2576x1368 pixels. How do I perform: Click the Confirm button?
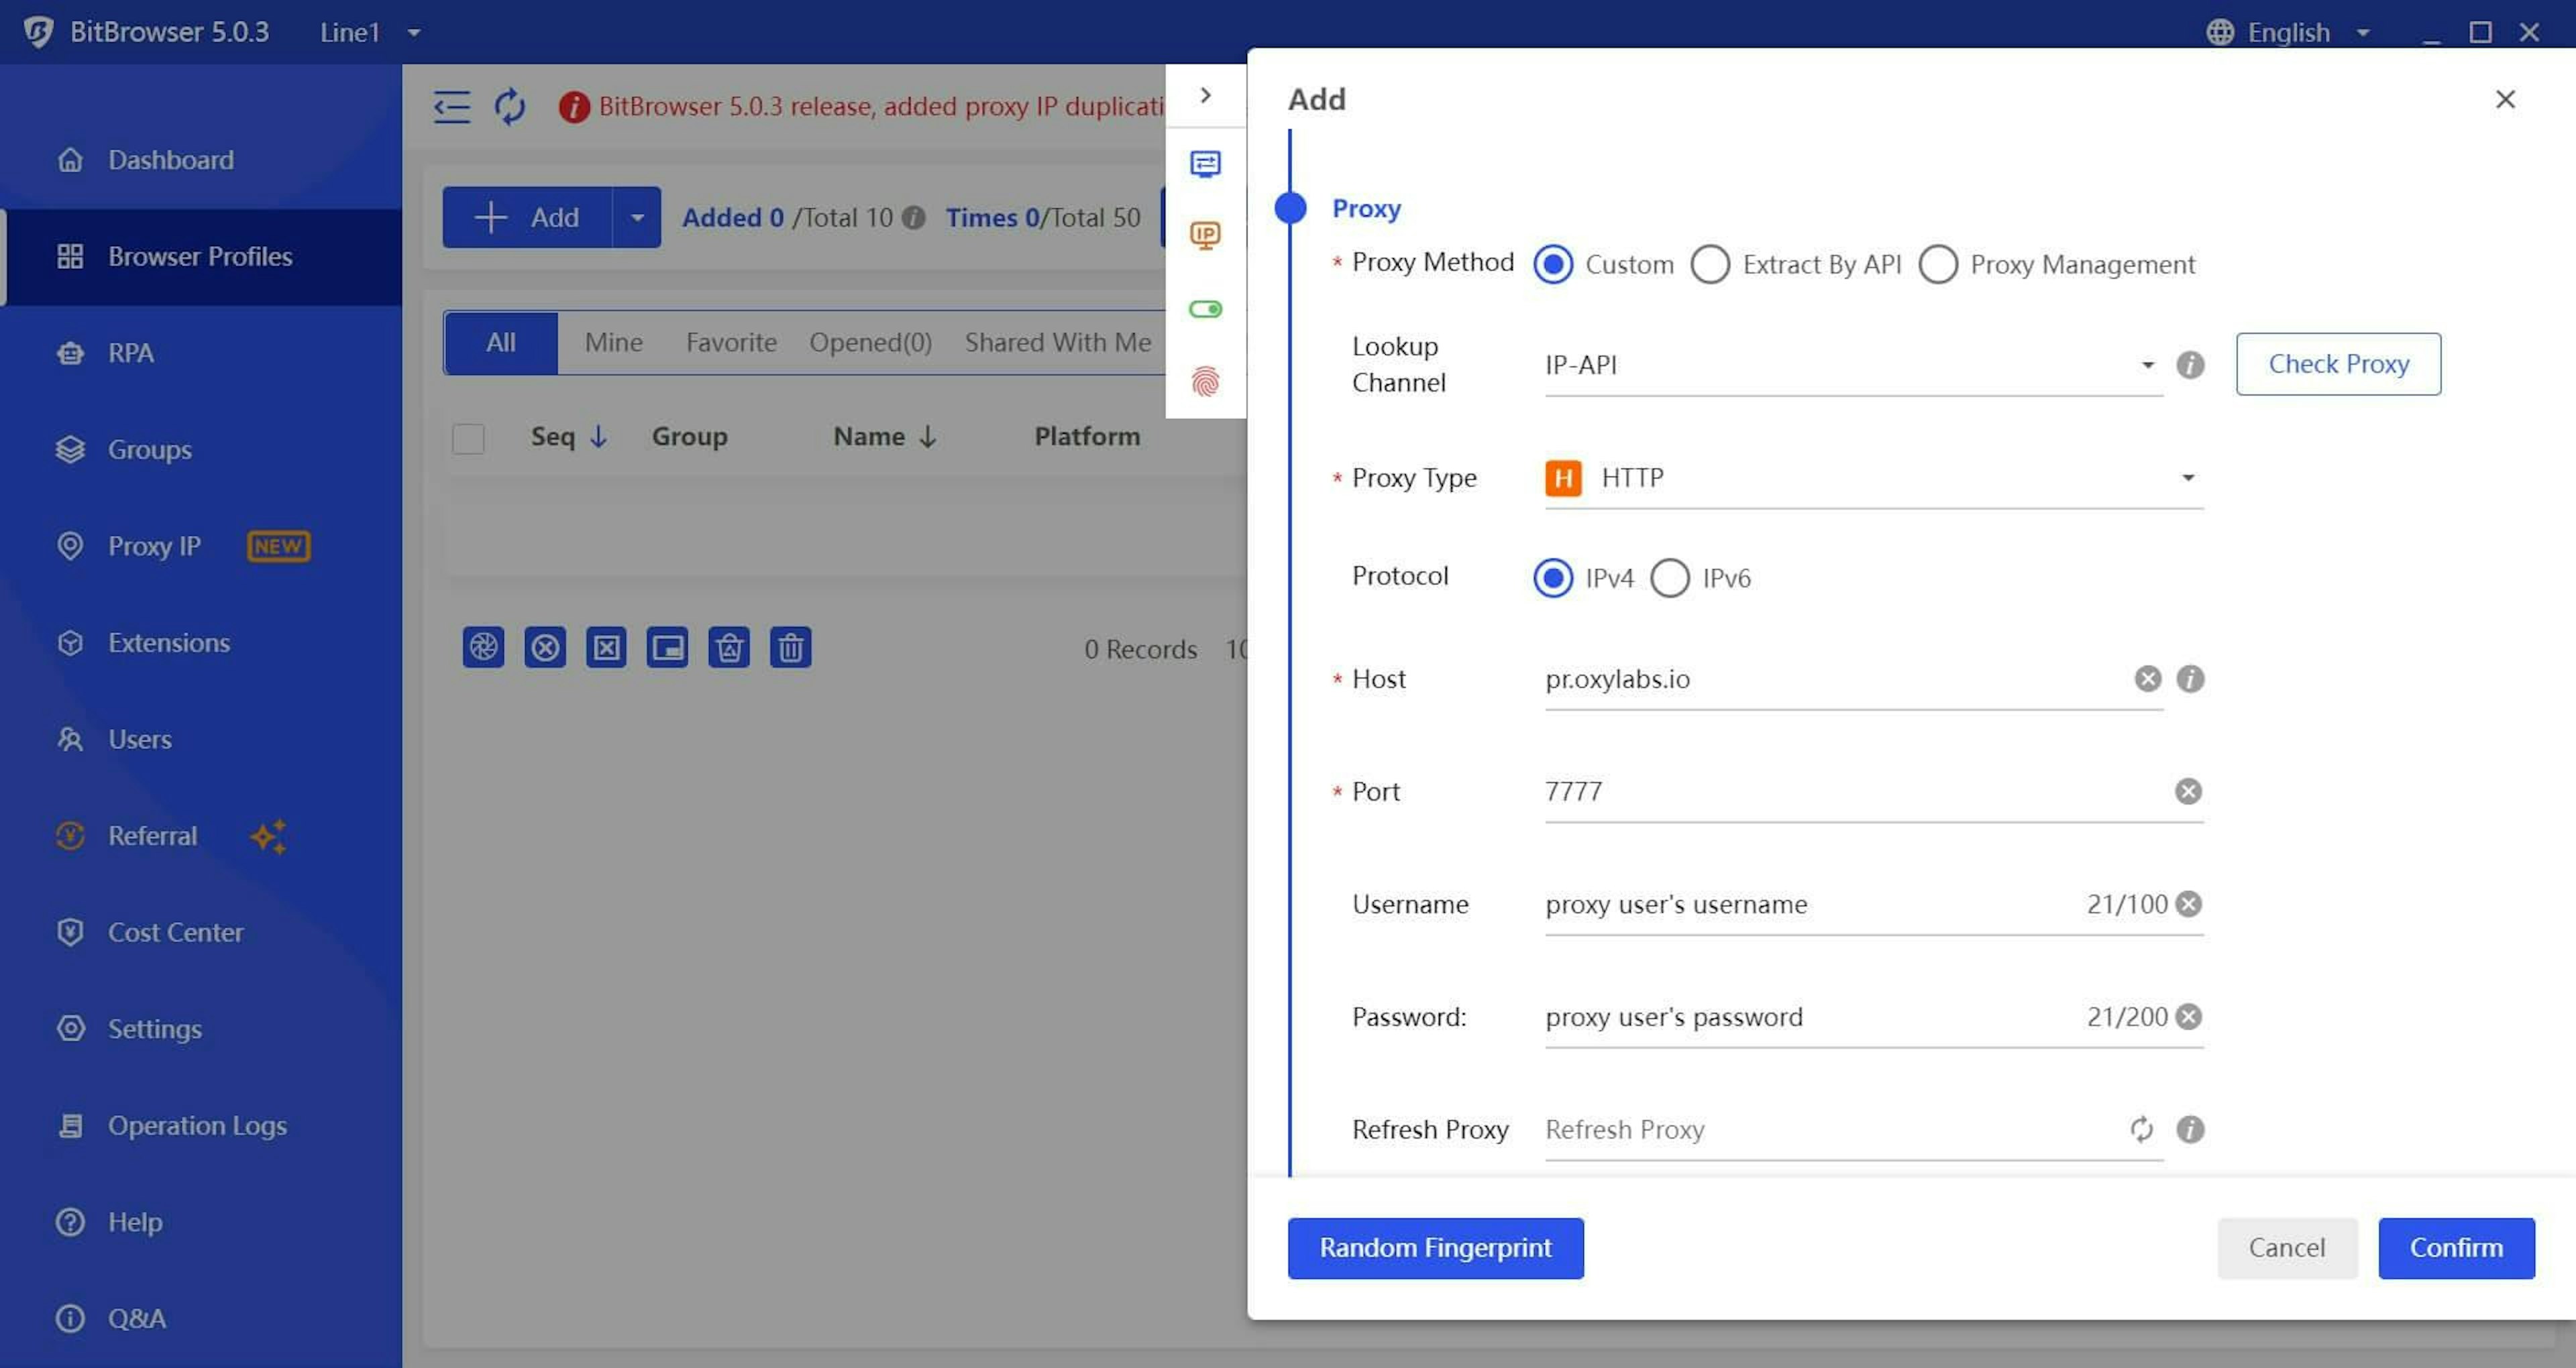2456,1248
